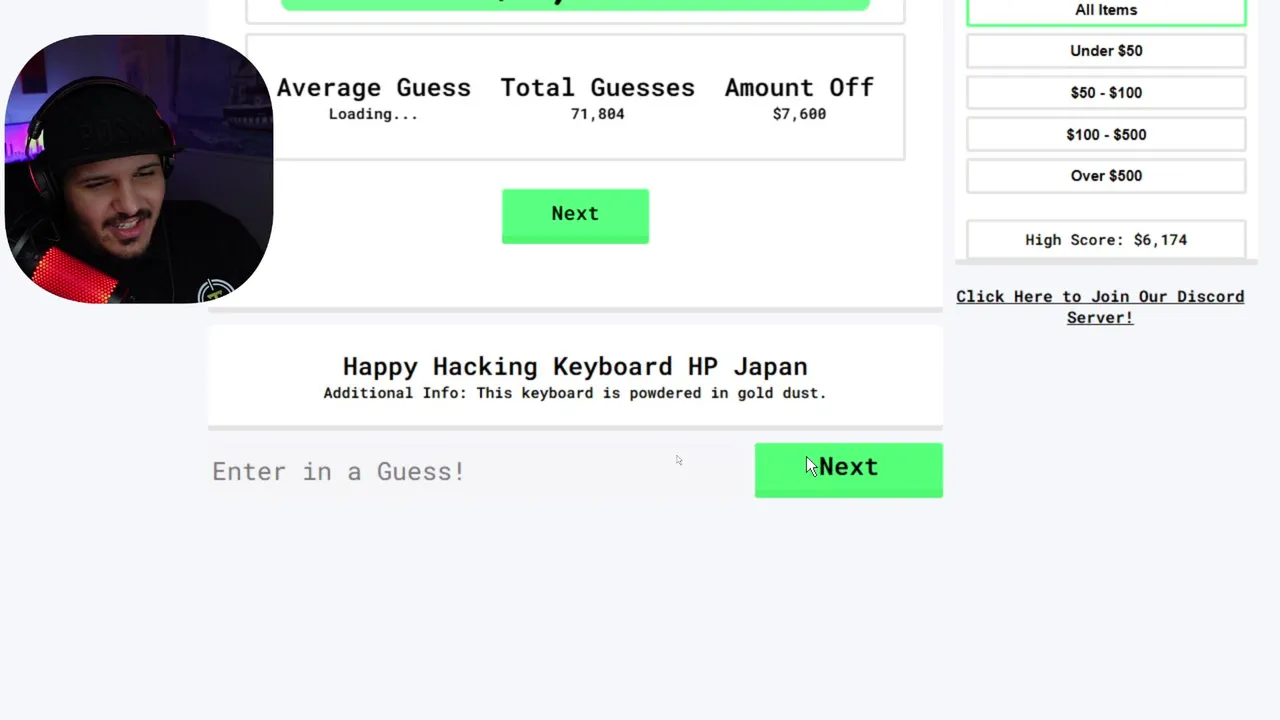Click the streamer webcam overlay
1280x720 pixels.
139,169
